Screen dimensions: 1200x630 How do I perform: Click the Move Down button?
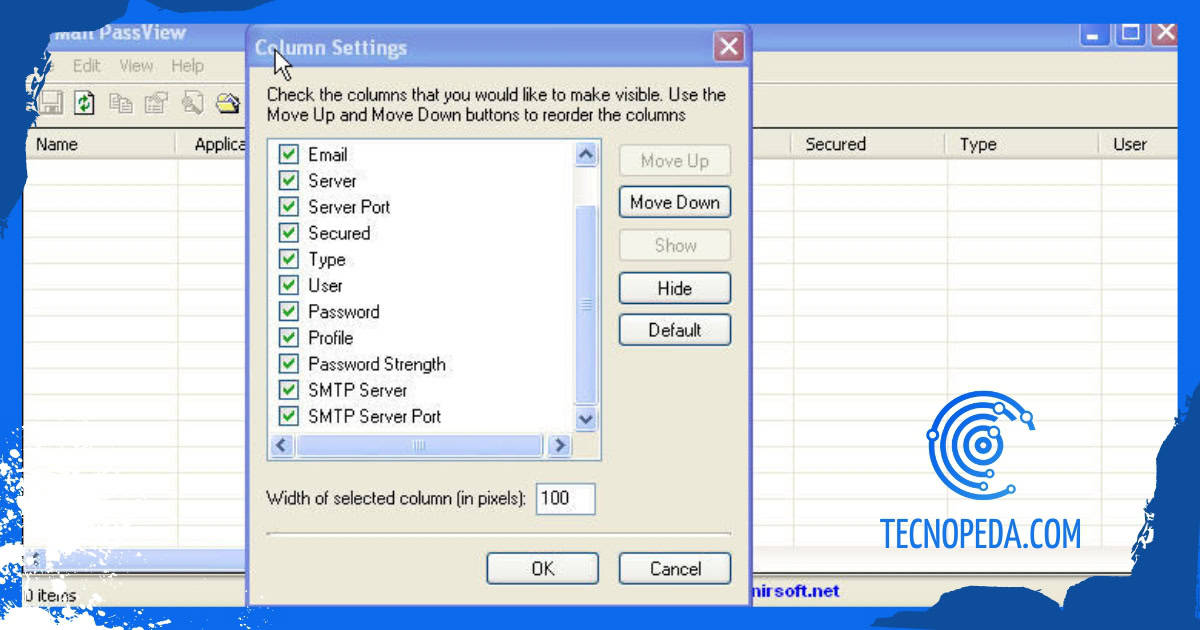(675, 203)
